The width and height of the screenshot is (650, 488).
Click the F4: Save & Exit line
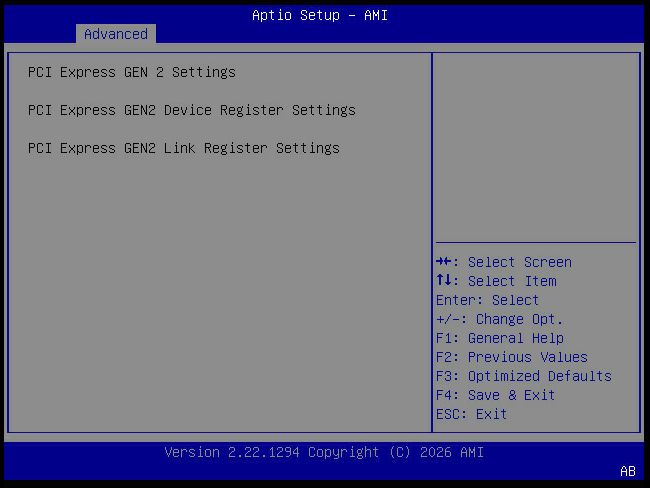click(x=495, y=396)
